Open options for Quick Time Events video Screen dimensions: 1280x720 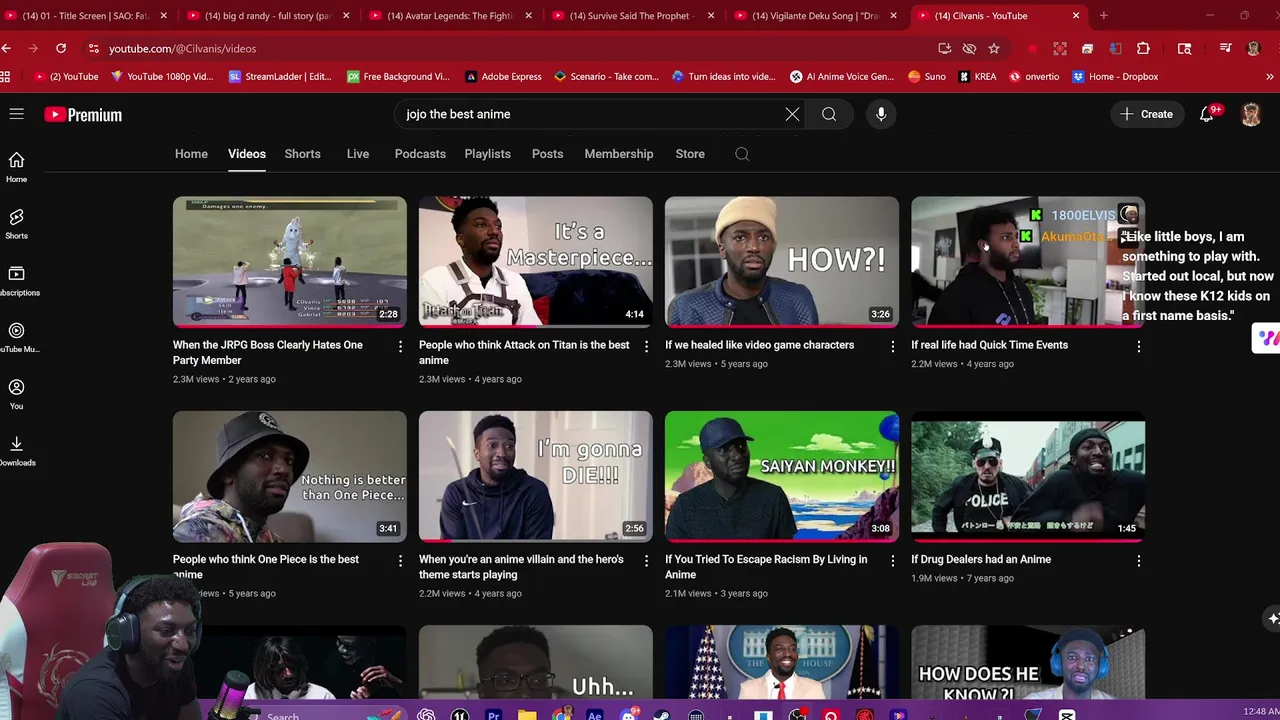point(1138,346)
